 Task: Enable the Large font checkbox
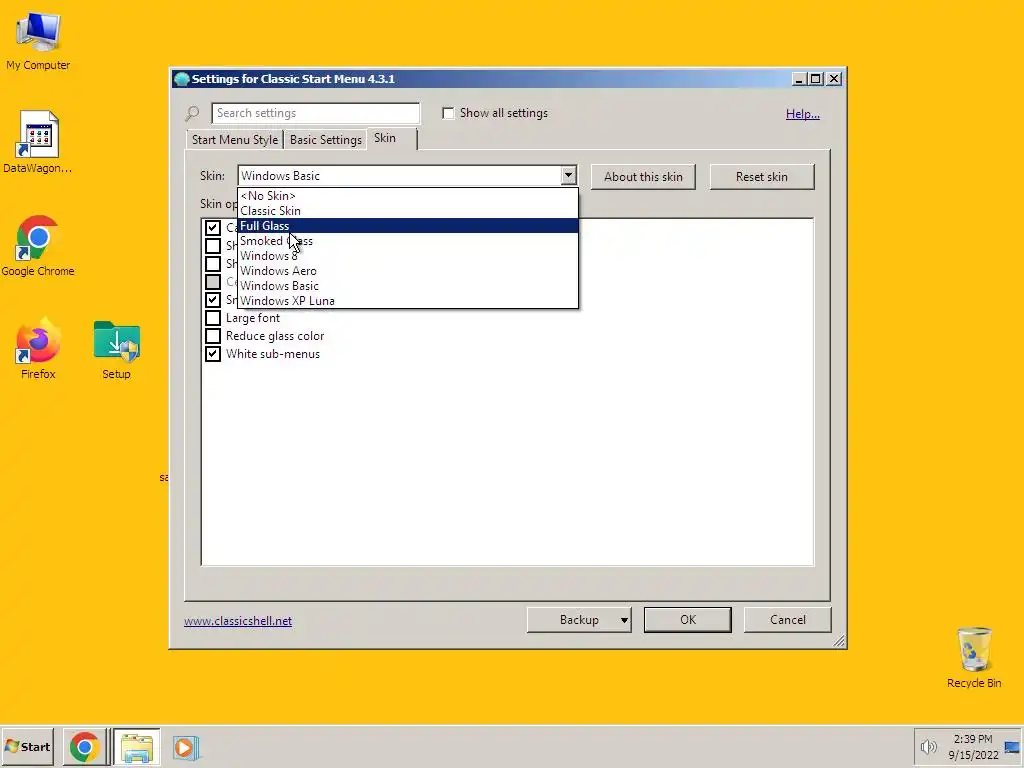tap(213, 318)
